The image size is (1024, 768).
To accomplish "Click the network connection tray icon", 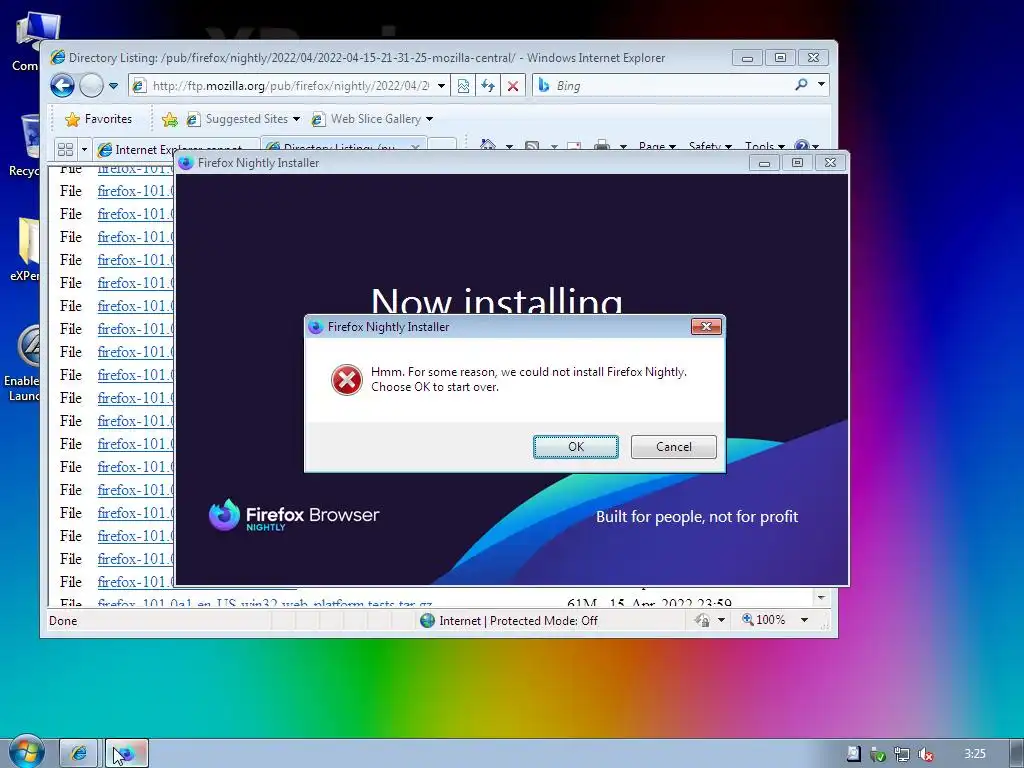I will (902, 754).
